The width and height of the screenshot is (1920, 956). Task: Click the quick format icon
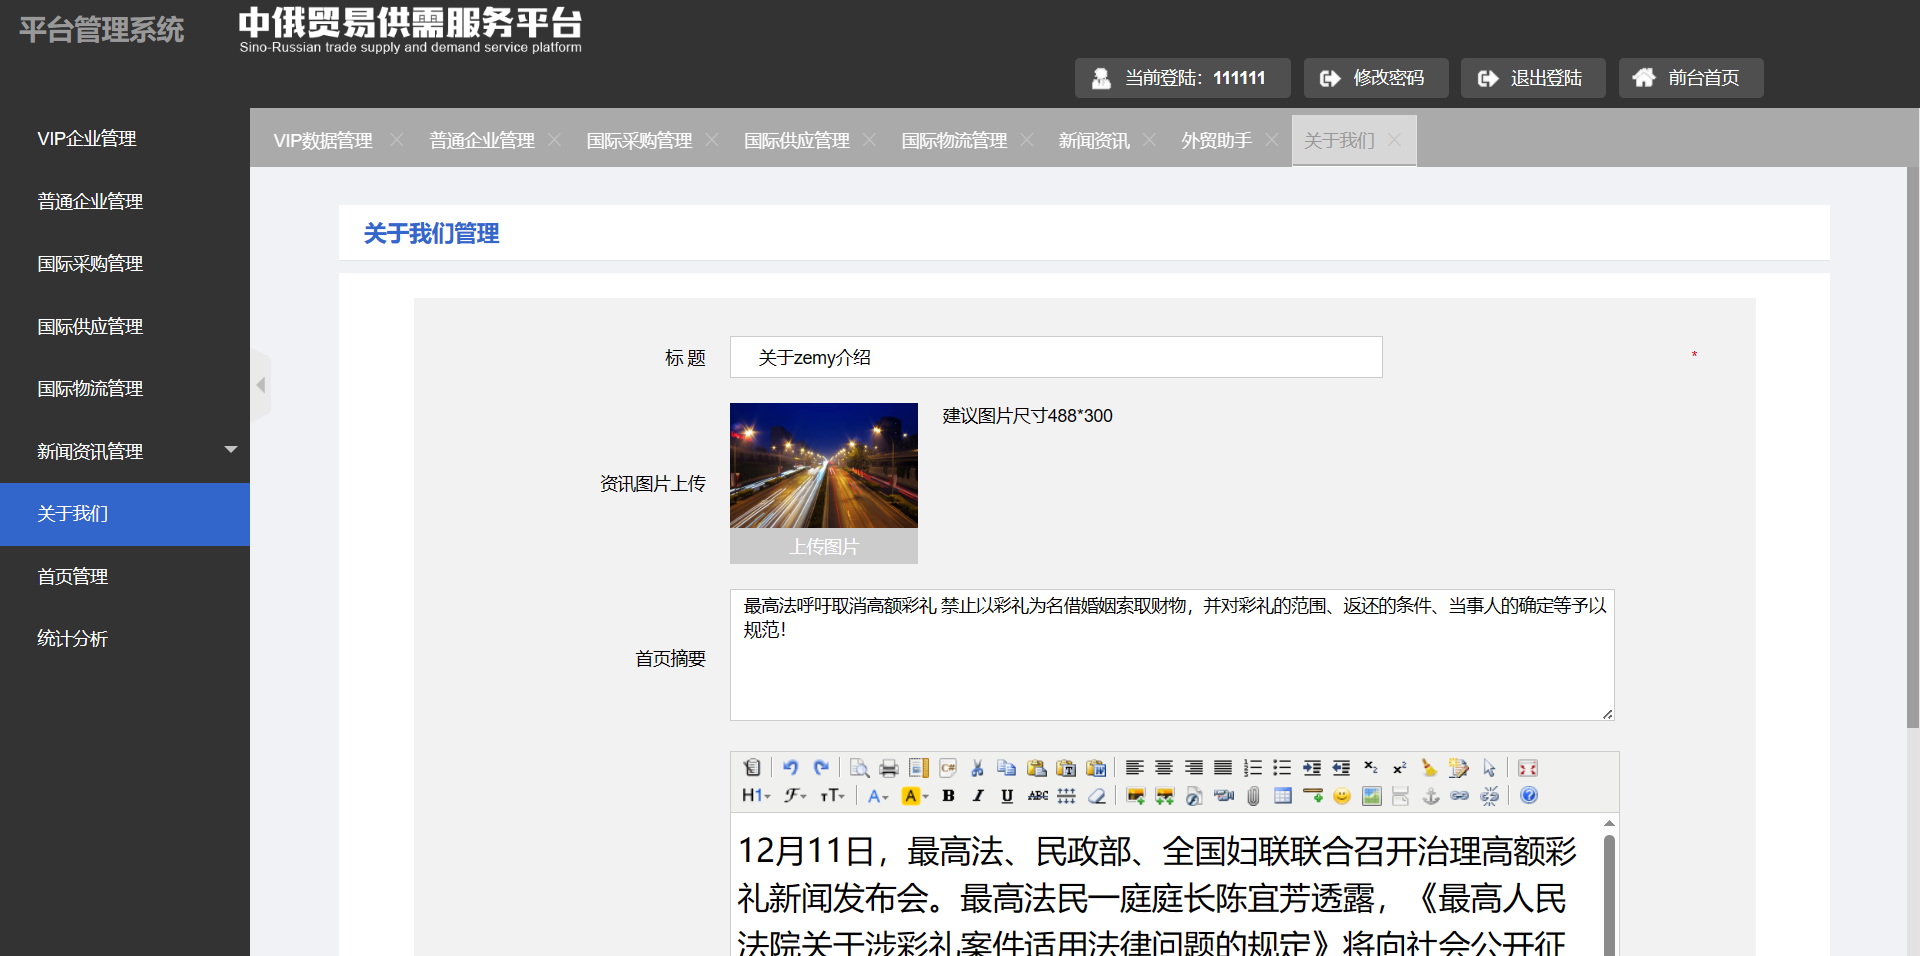click(x=1459, y=768)
